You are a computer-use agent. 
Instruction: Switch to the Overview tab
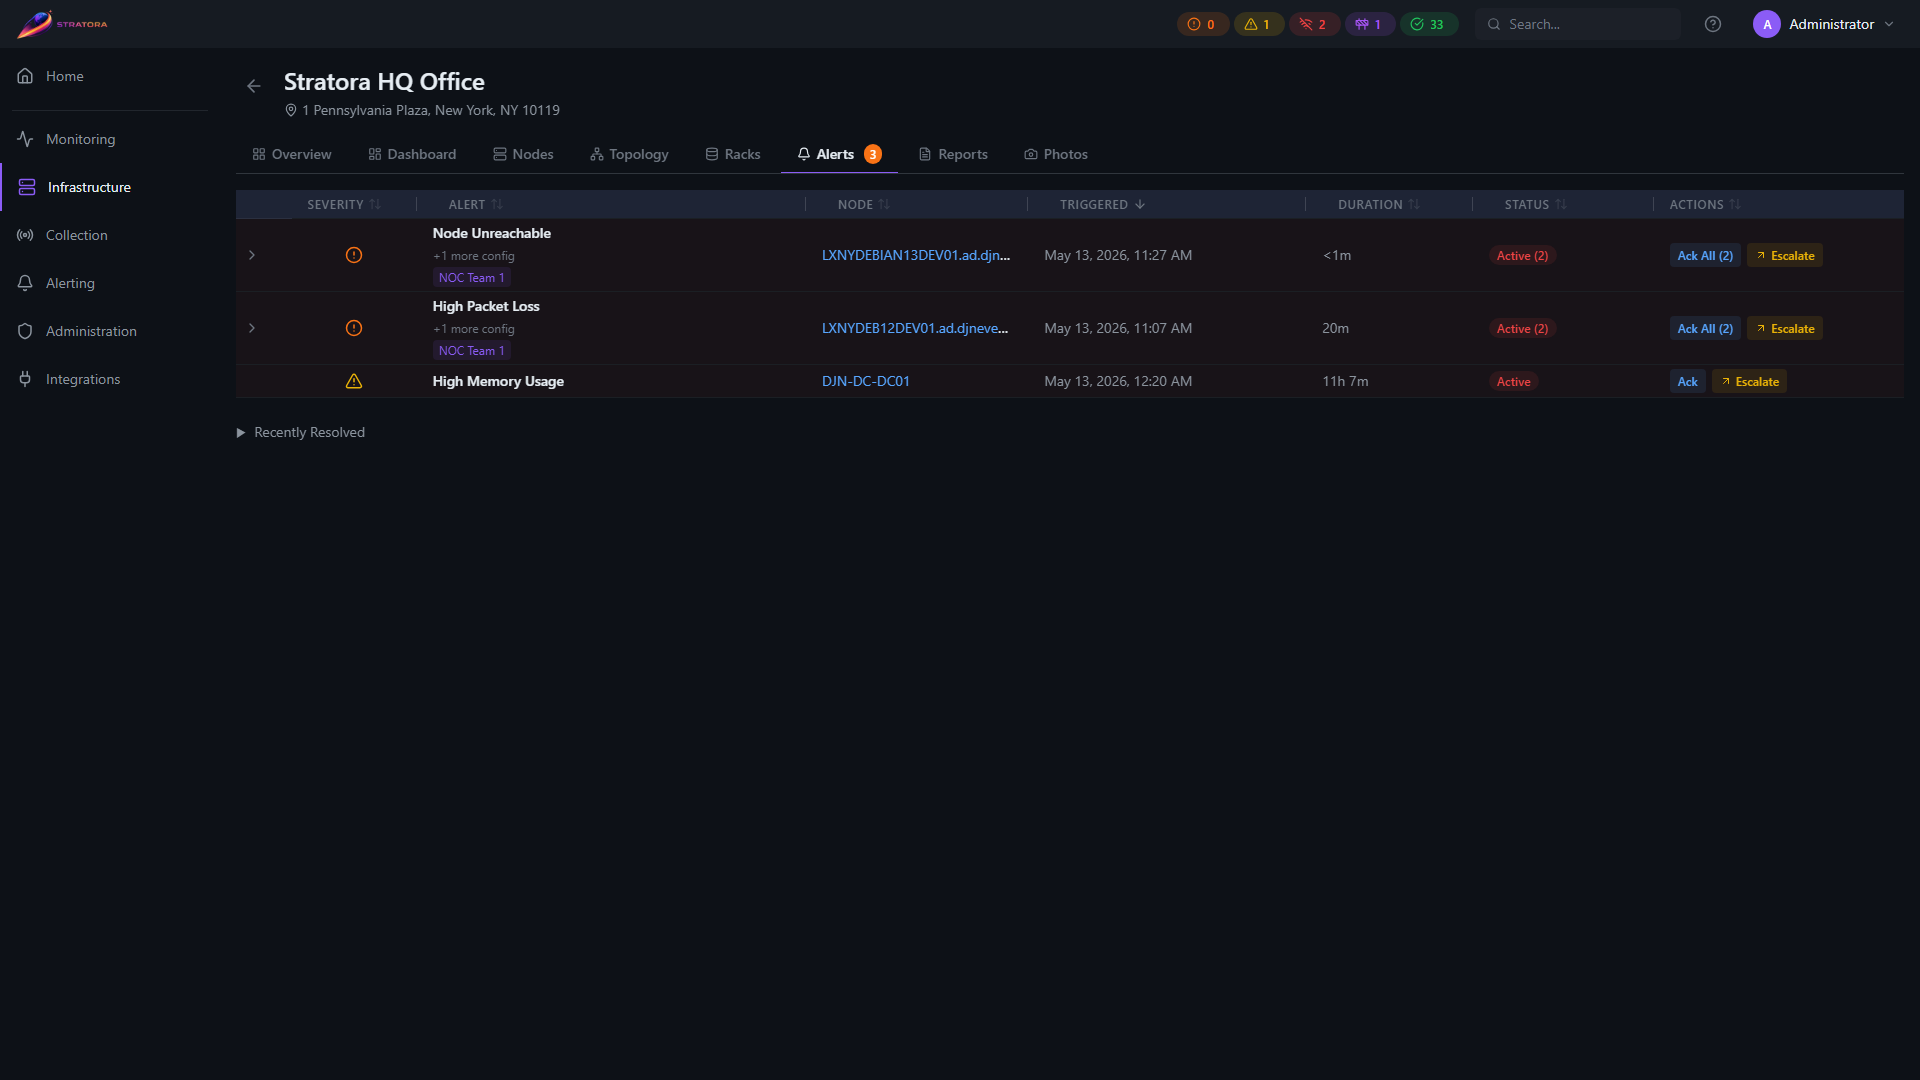292,154
